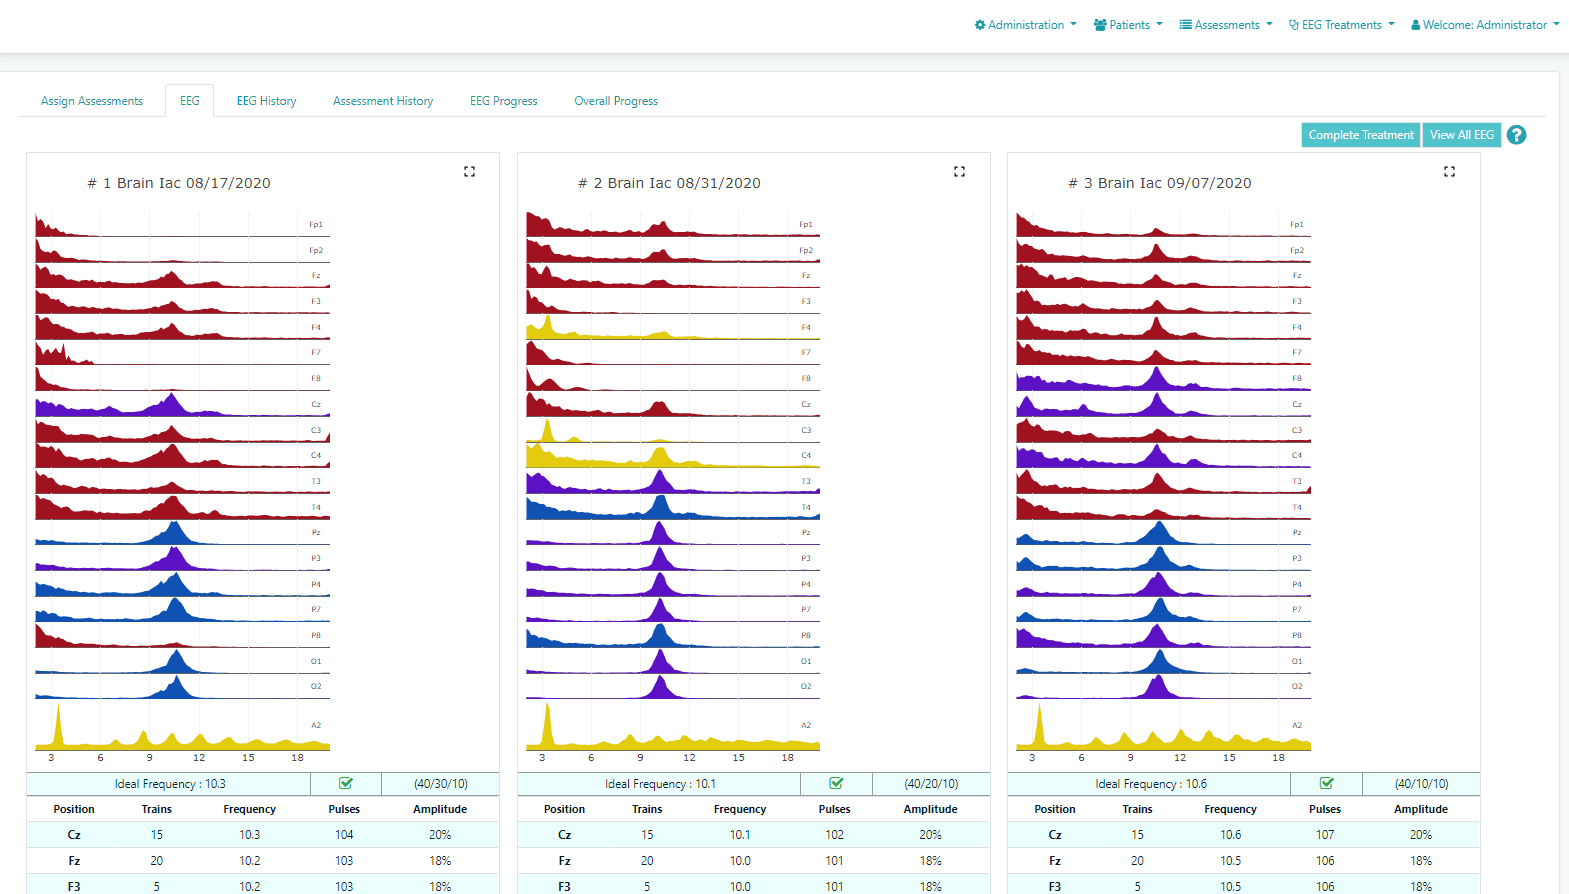Click the yellow A2 spectrum in chart #1
Viewport: 1569px width, 894px height.
(x=182, y=728)
